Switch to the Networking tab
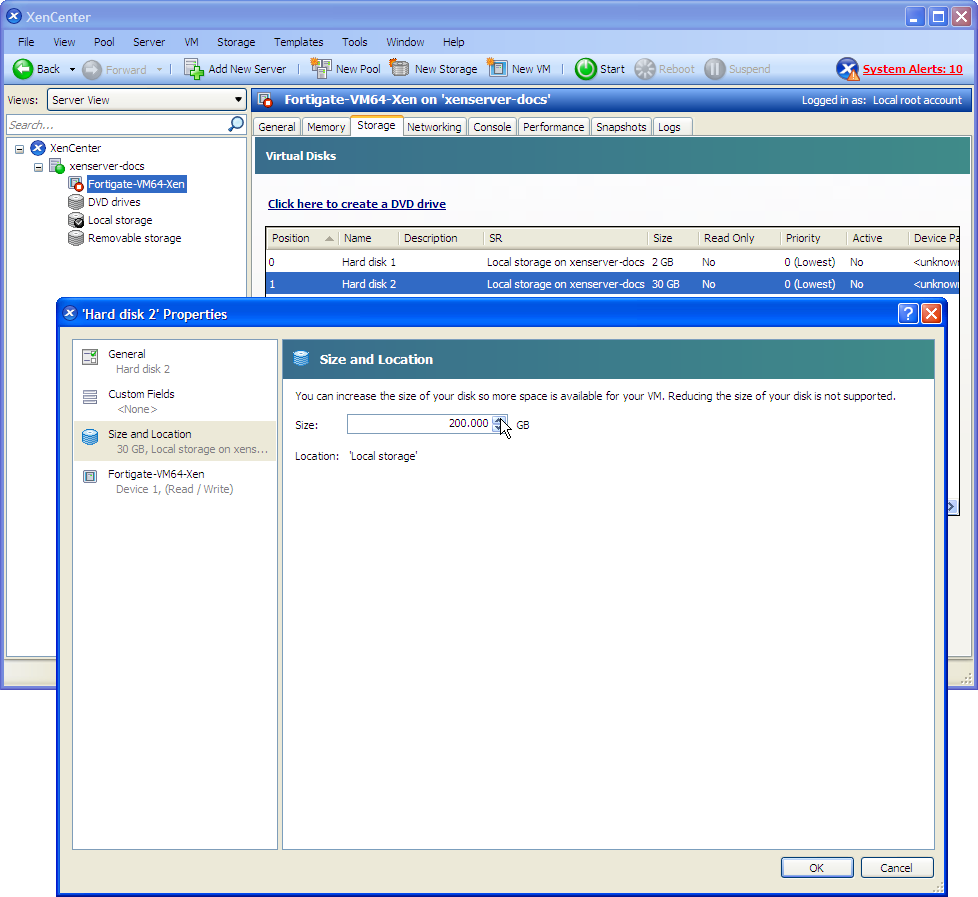978x897 pixels. click(434, 127)
